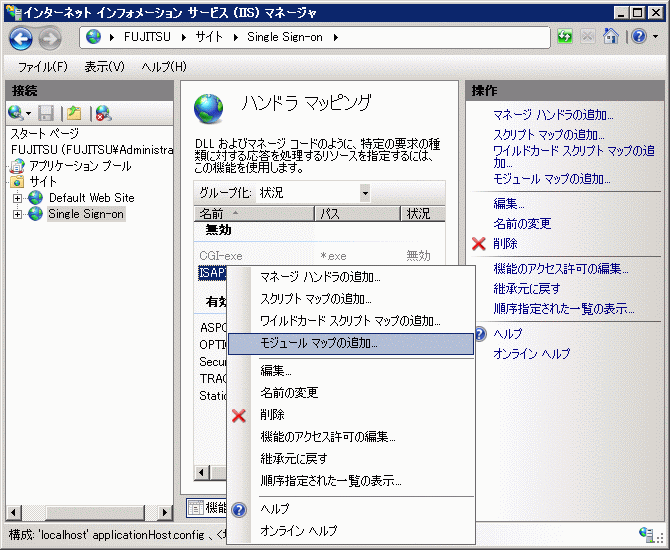Click マネージ ハンドラの追加 link in actions pane
The height and width of the screenshot is (550, 670).
pyautogui.click(x=553, y=115)
